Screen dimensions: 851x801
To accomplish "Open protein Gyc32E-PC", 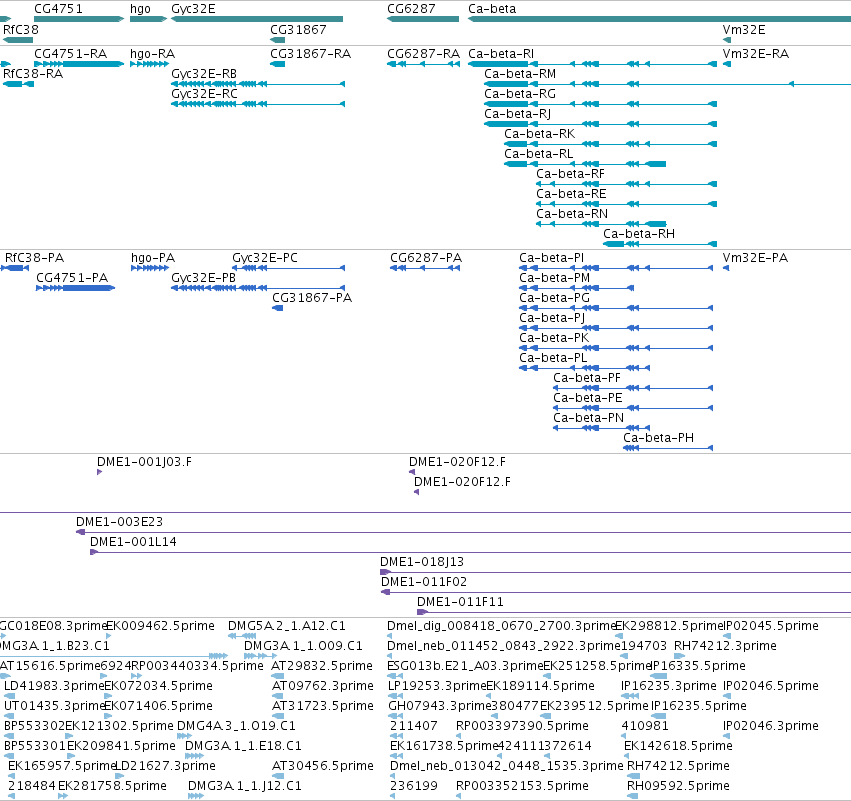I will tap(265, 258).
